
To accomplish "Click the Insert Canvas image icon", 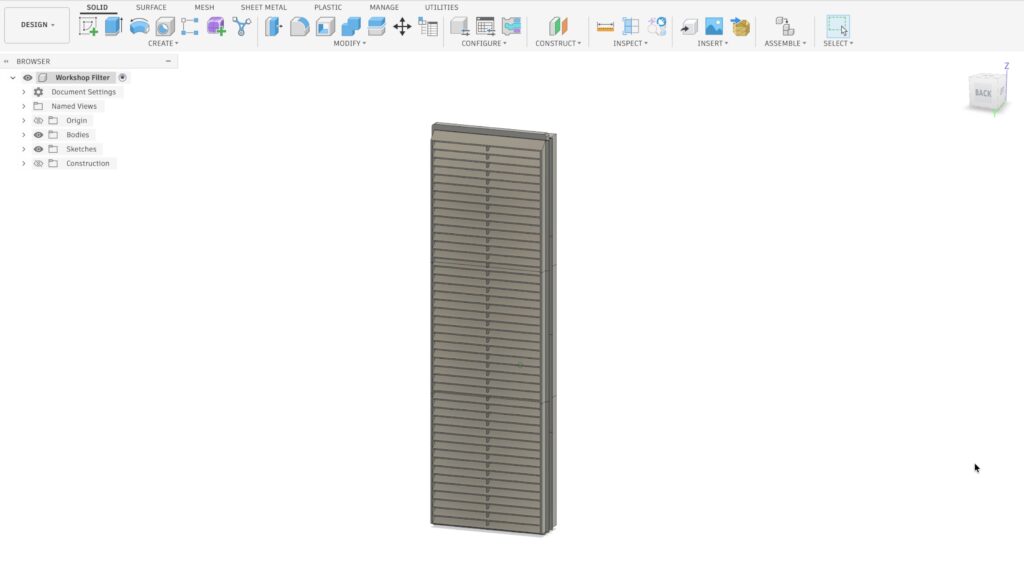I will (x=714, y=27).
